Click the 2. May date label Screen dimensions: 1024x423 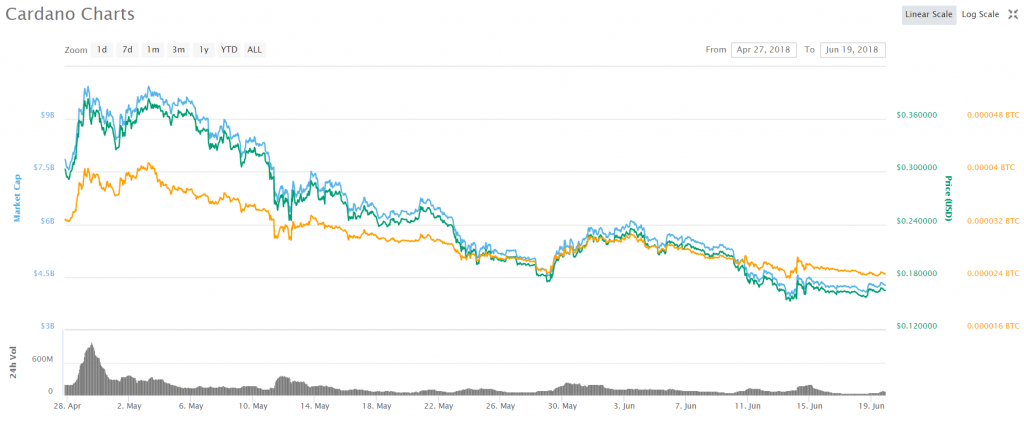click(129, 406)
